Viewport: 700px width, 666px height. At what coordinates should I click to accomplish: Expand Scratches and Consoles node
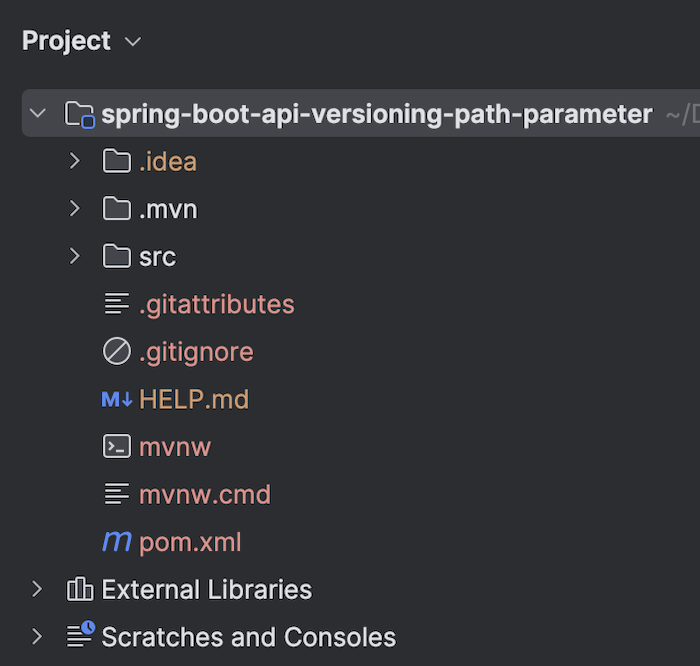38,636
